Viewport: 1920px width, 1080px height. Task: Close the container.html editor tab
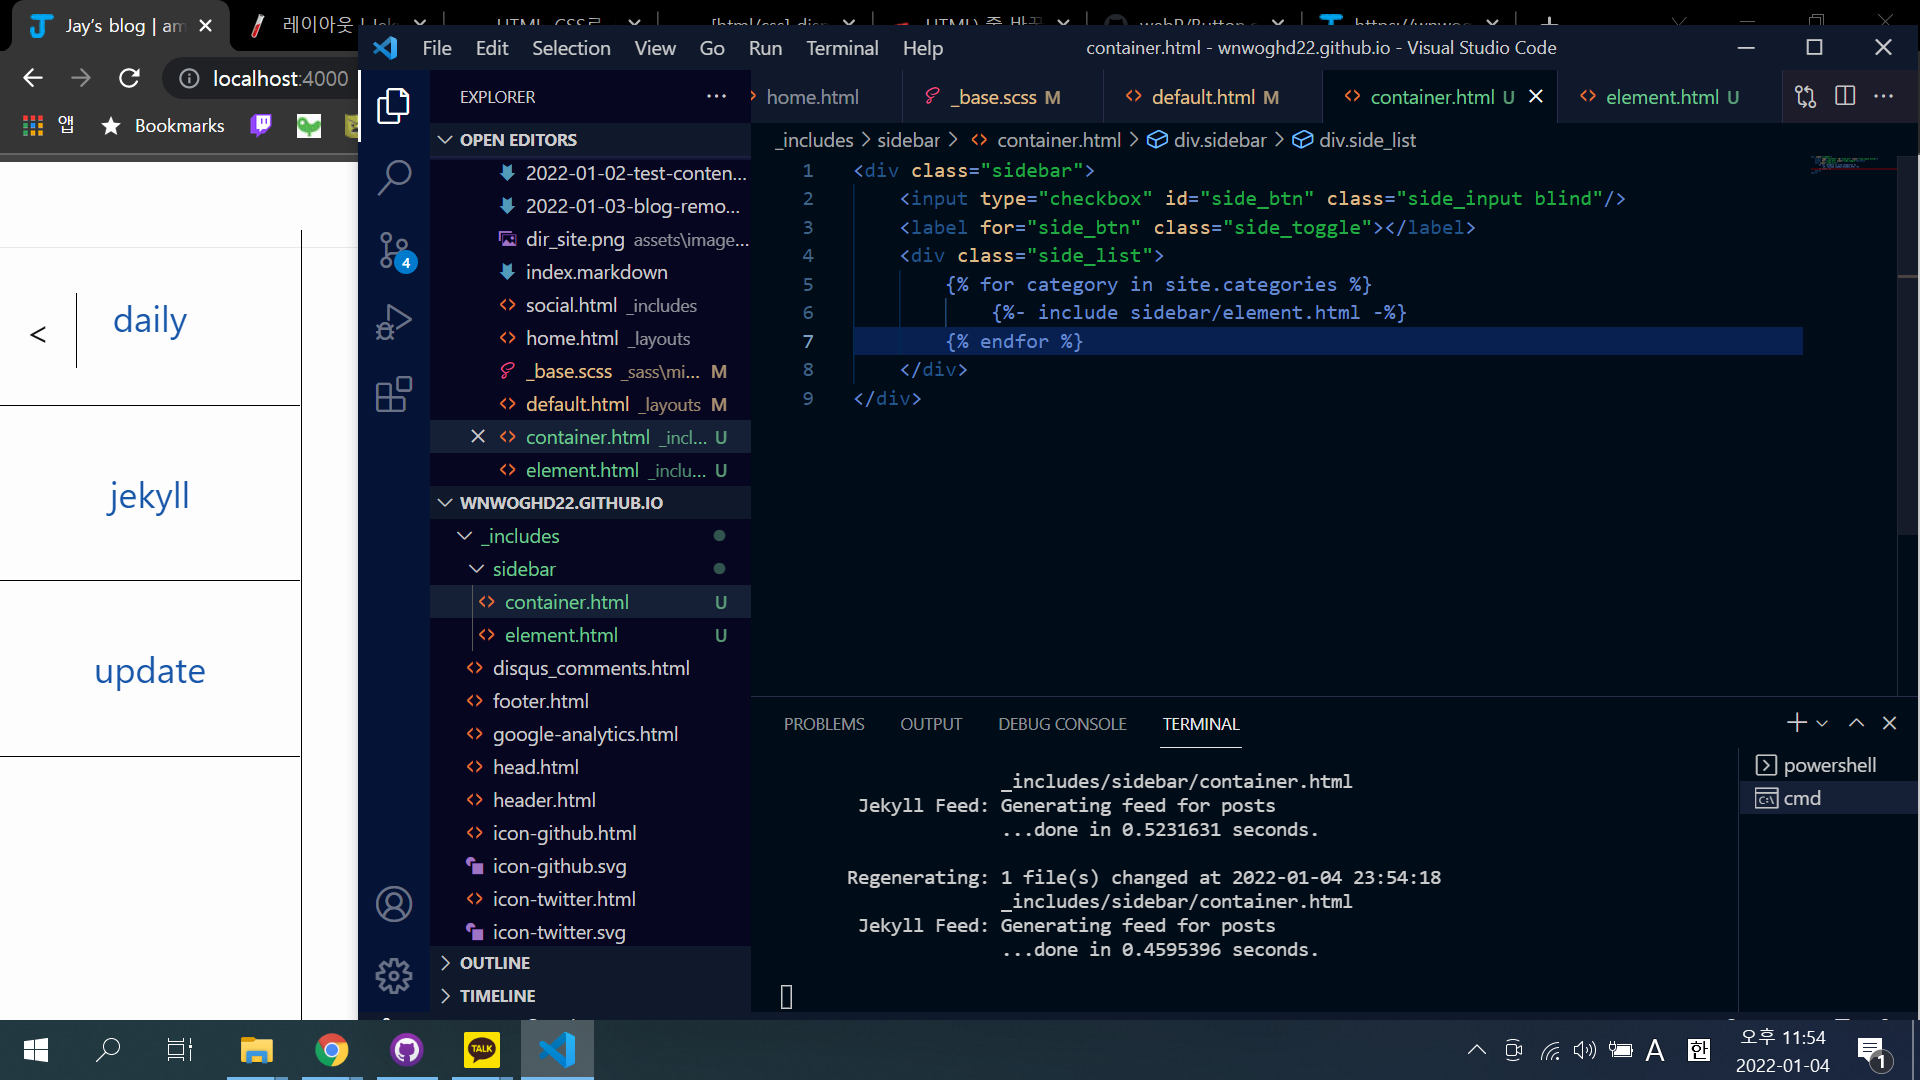[x=1536, y=97]
